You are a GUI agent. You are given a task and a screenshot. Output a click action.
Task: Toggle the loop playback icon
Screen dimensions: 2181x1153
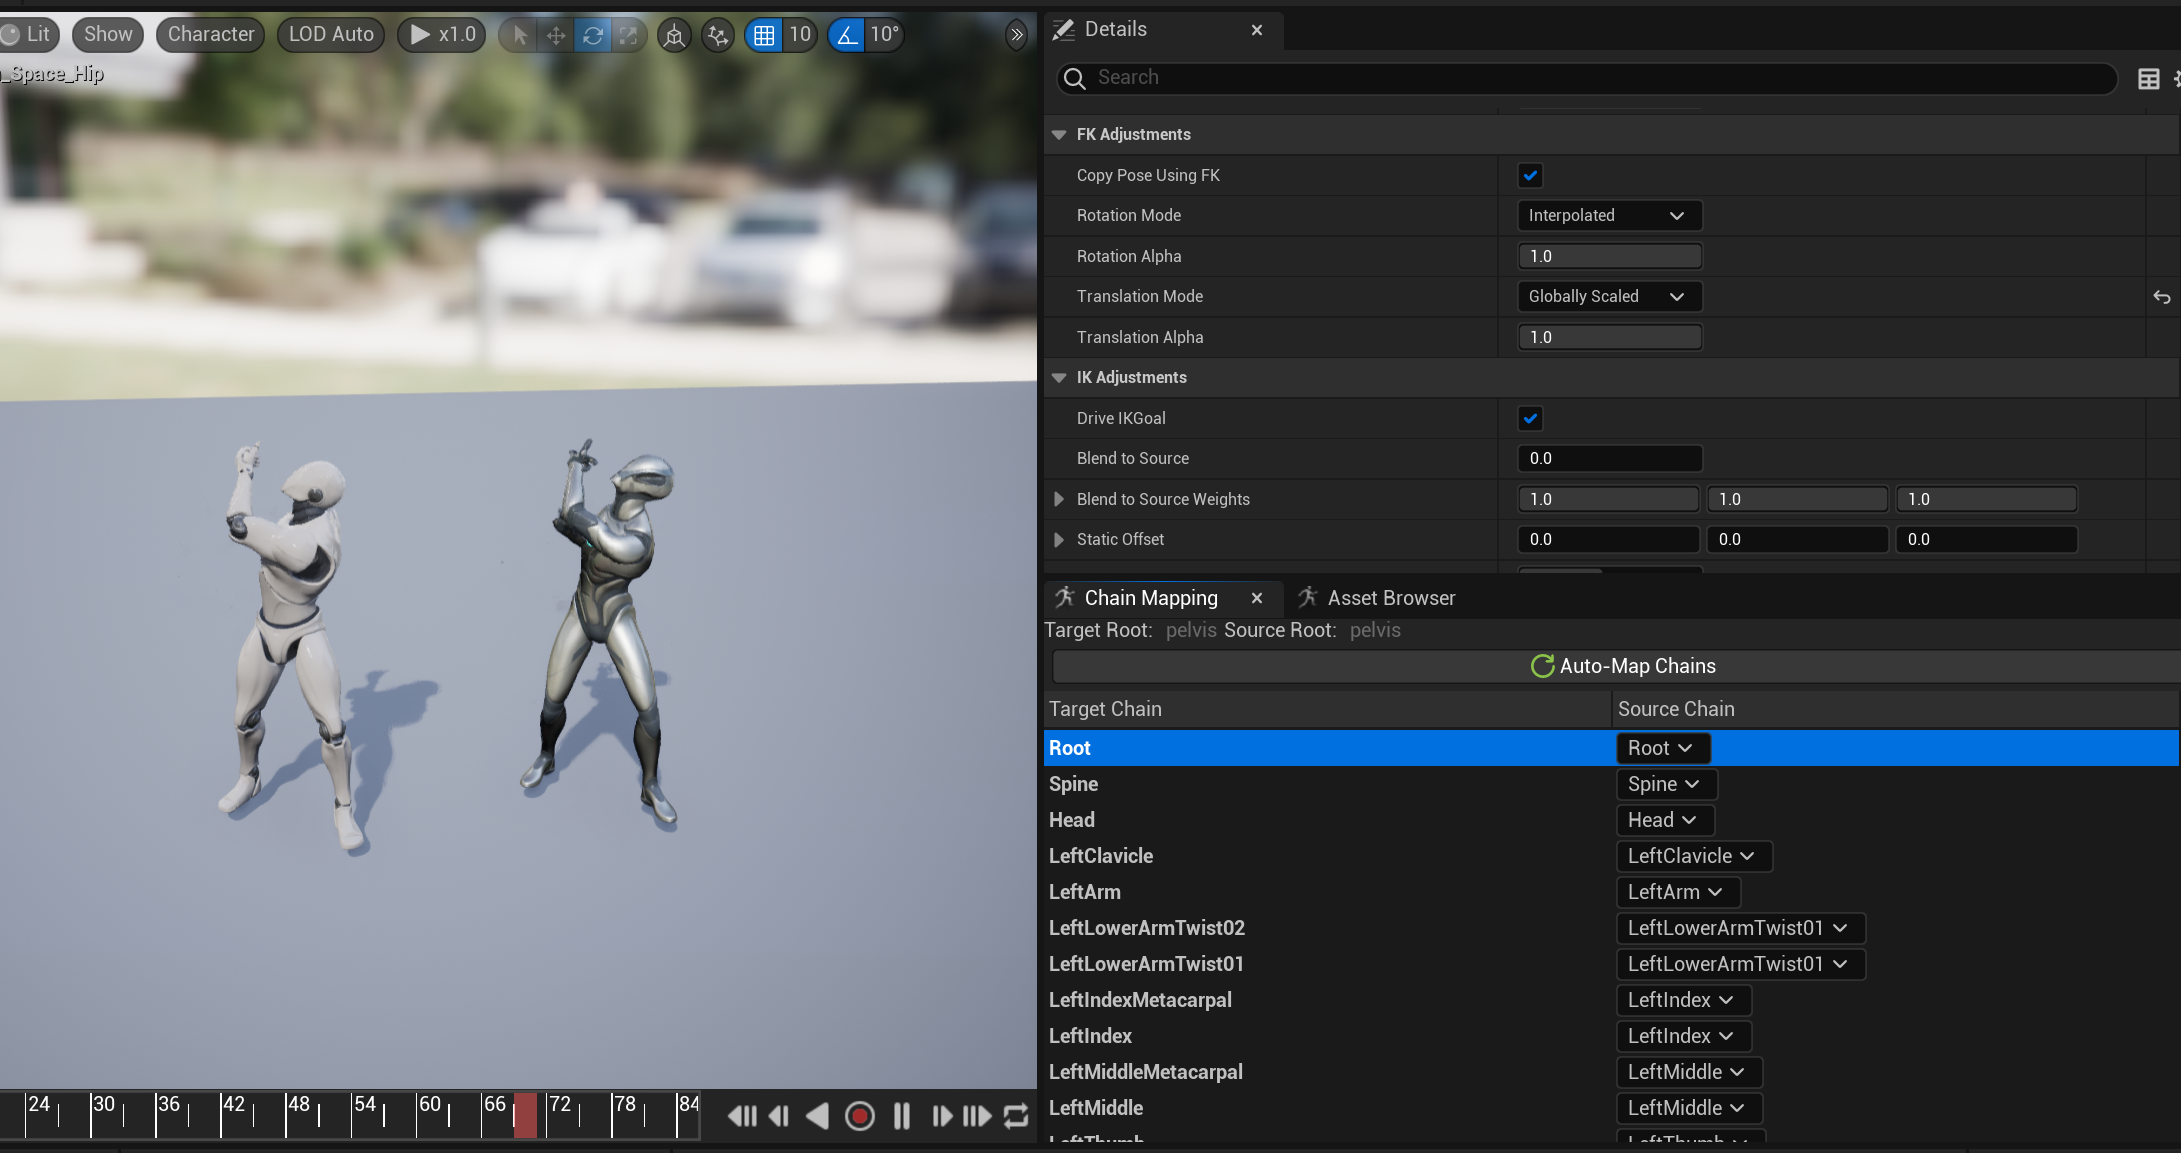[1016, 1116]
